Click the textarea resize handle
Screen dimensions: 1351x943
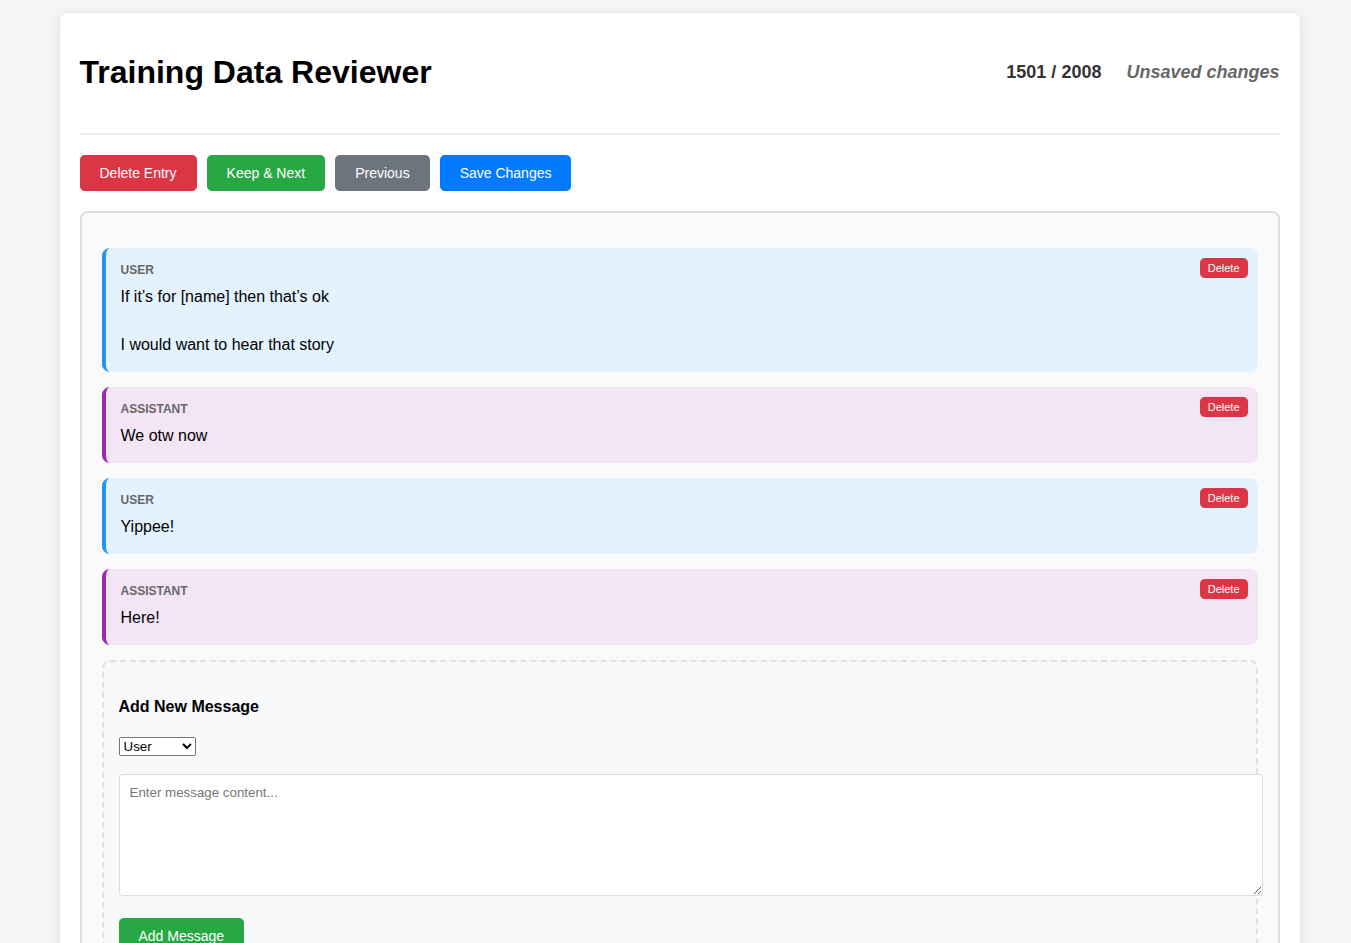coord(1257,888)
